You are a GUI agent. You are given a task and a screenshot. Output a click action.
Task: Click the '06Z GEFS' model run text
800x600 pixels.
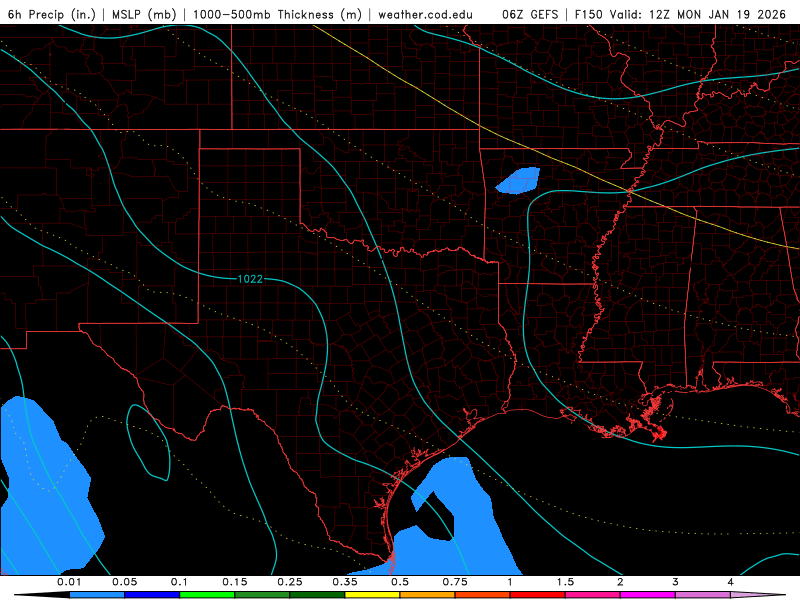[530, 14]
